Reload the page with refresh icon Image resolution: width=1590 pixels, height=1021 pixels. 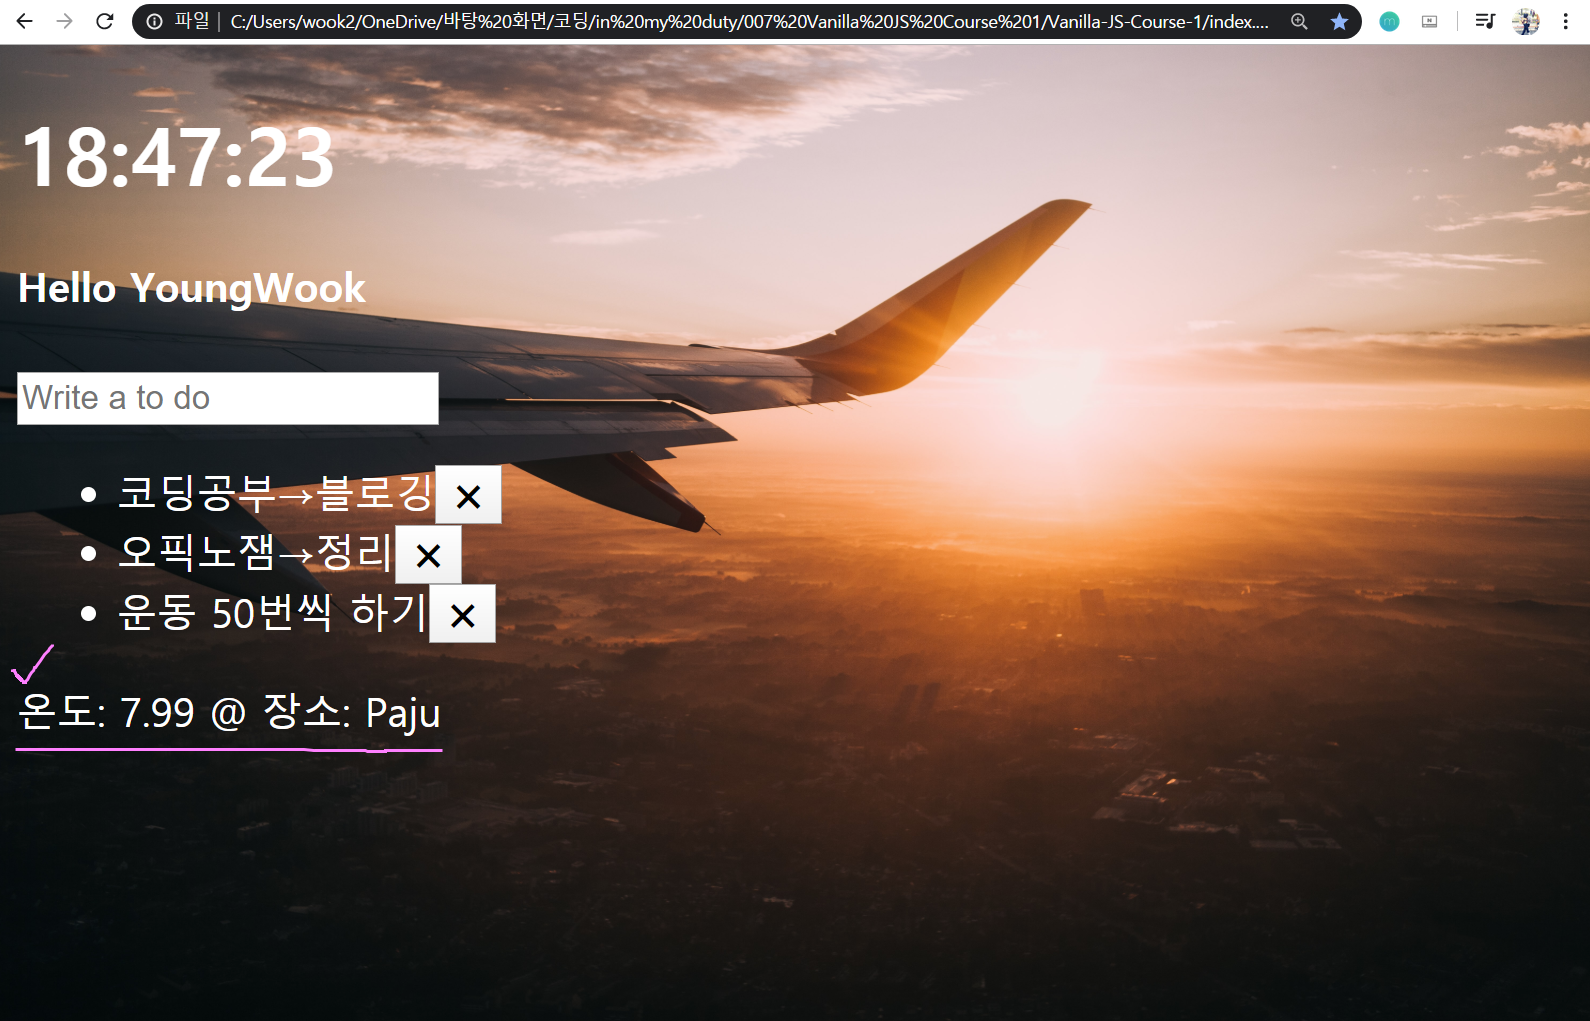[105, 21]
